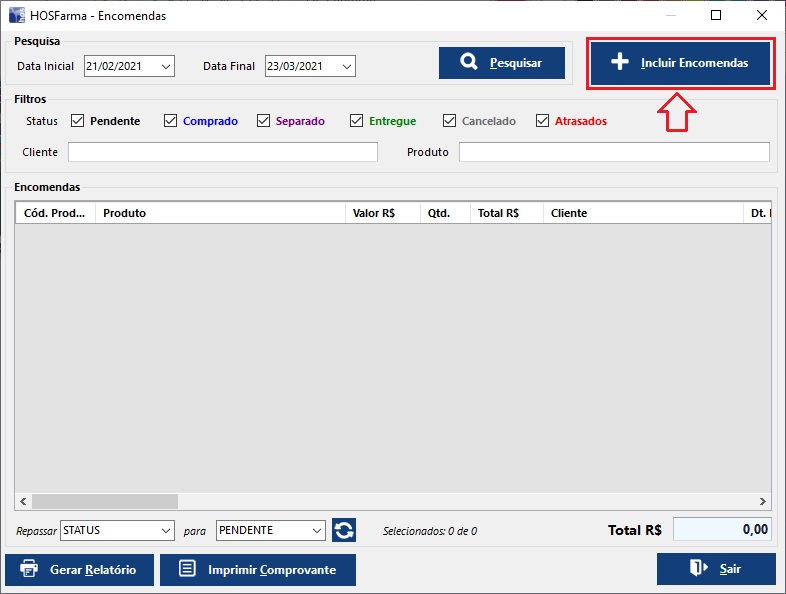Uncheck the Pendente status checkbox
This screenshot has height=594, width=786.
(77, 121)
